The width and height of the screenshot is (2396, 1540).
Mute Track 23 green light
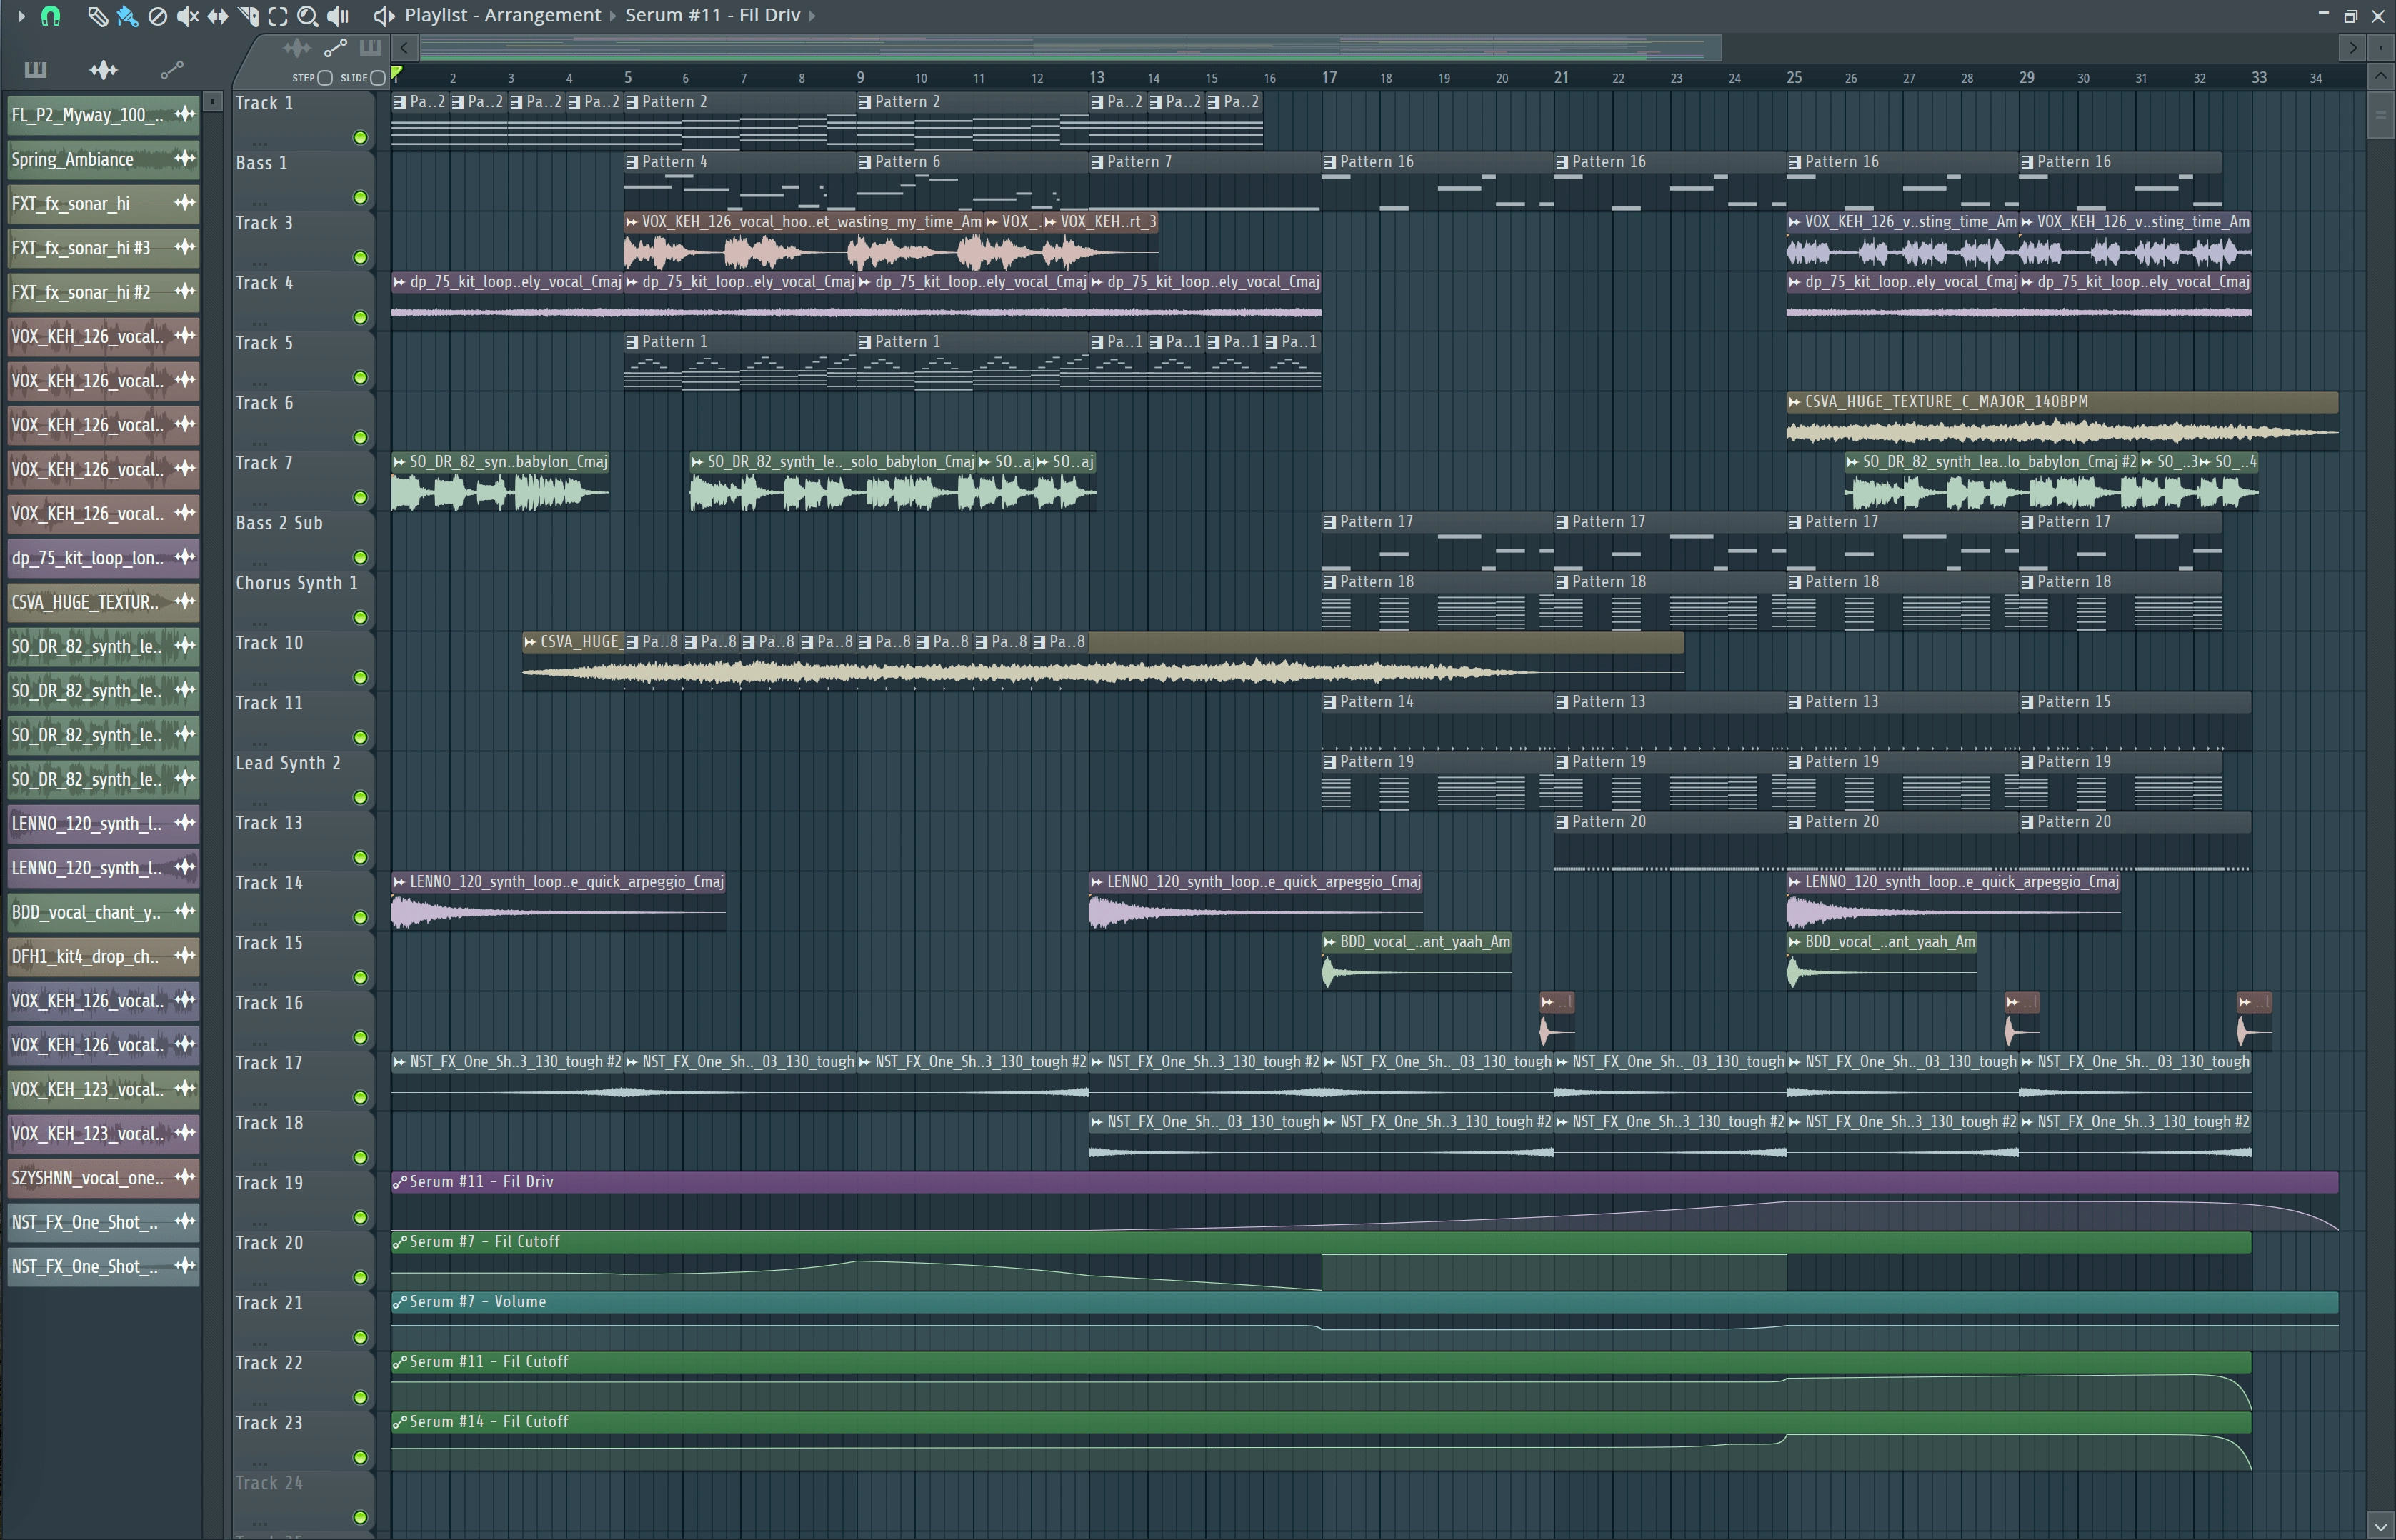[360, 1458]
